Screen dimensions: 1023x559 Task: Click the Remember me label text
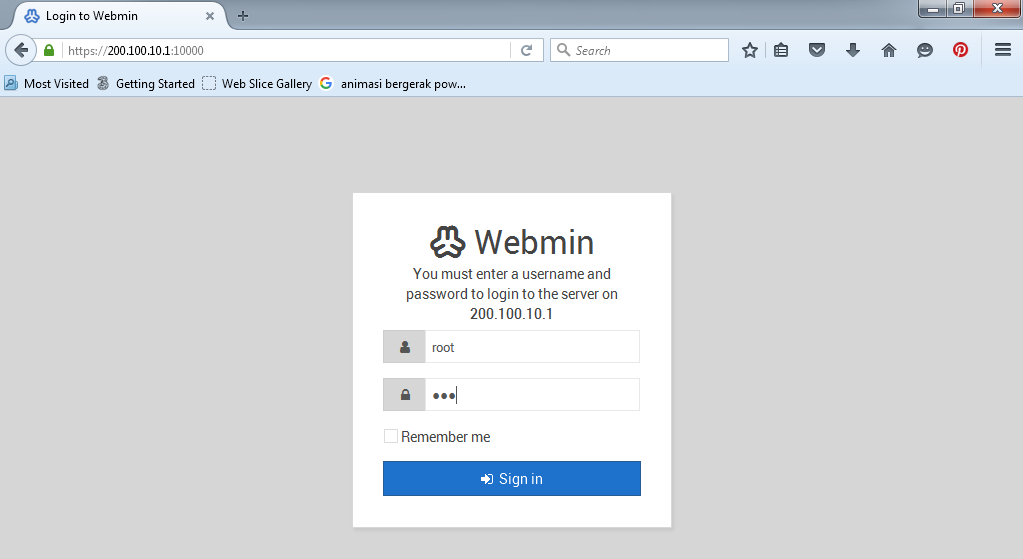[446, 437]
